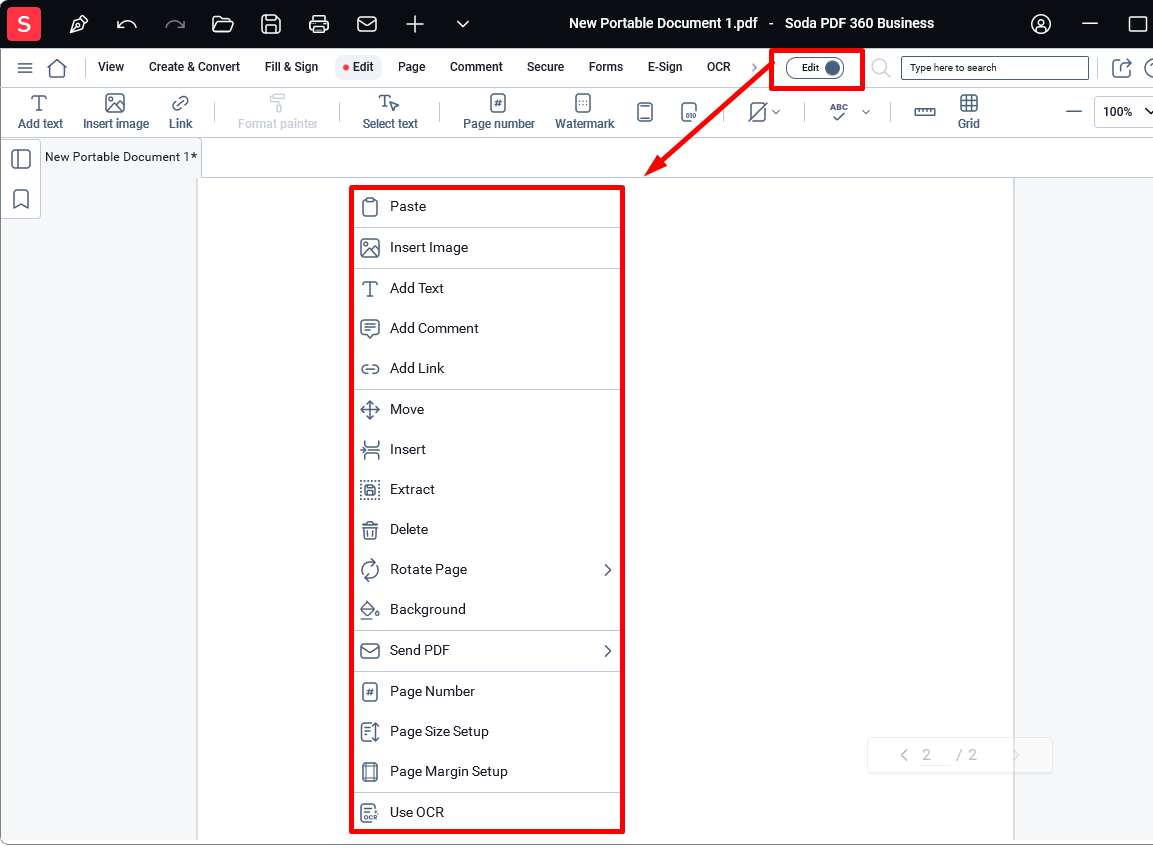1153x849 pixels.
Task: Choose Move in the context menu
Action: (488, 409)
